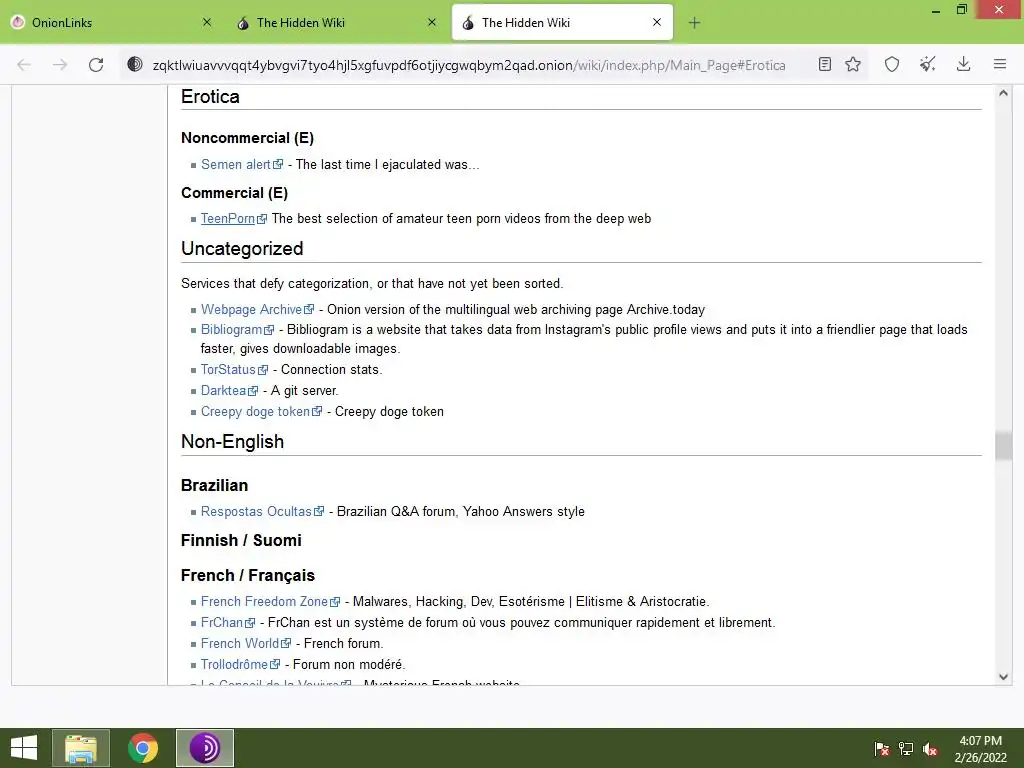Click the taskbar clock 4:07 PM
This screenshot has width=1024, height=768.
coord(980,741)
